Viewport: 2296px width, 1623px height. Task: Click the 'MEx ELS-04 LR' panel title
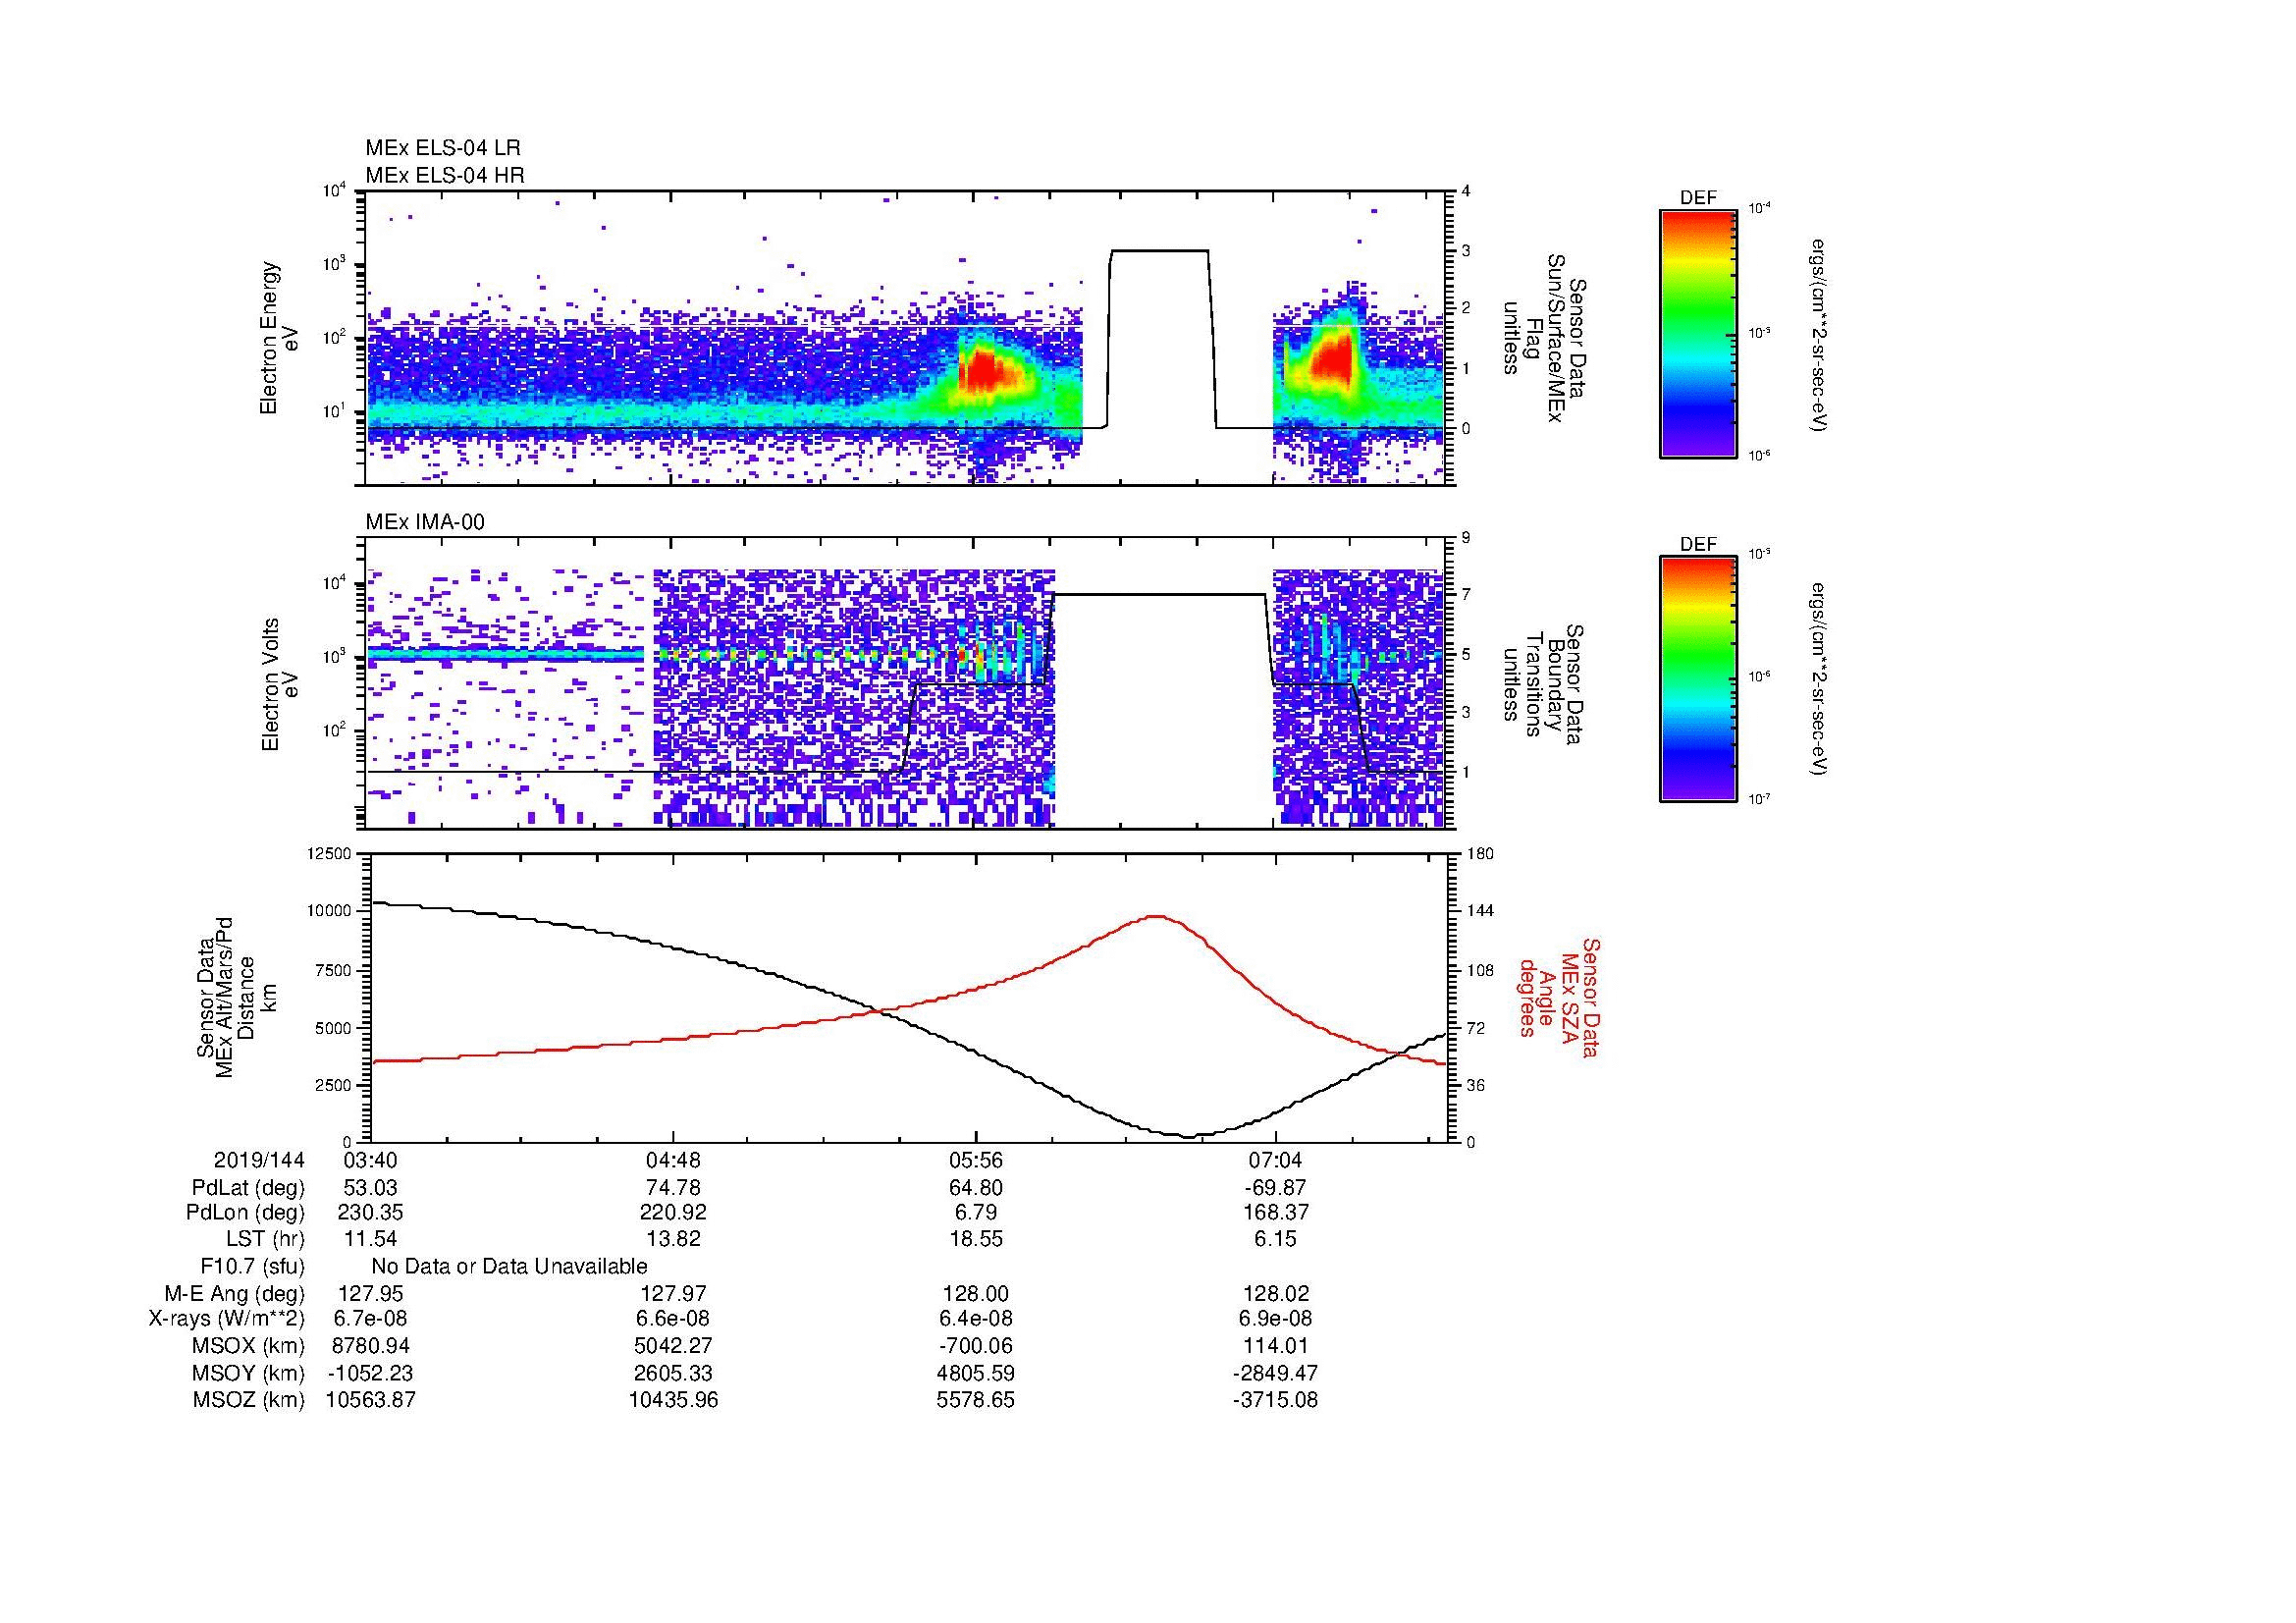tap(443, 148)
